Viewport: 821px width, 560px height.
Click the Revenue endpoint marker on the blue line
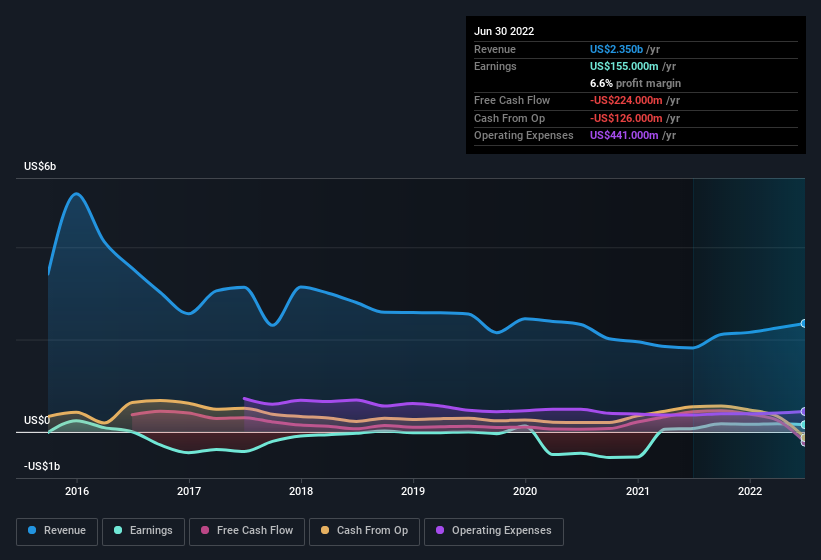click(x=804, y=323)
